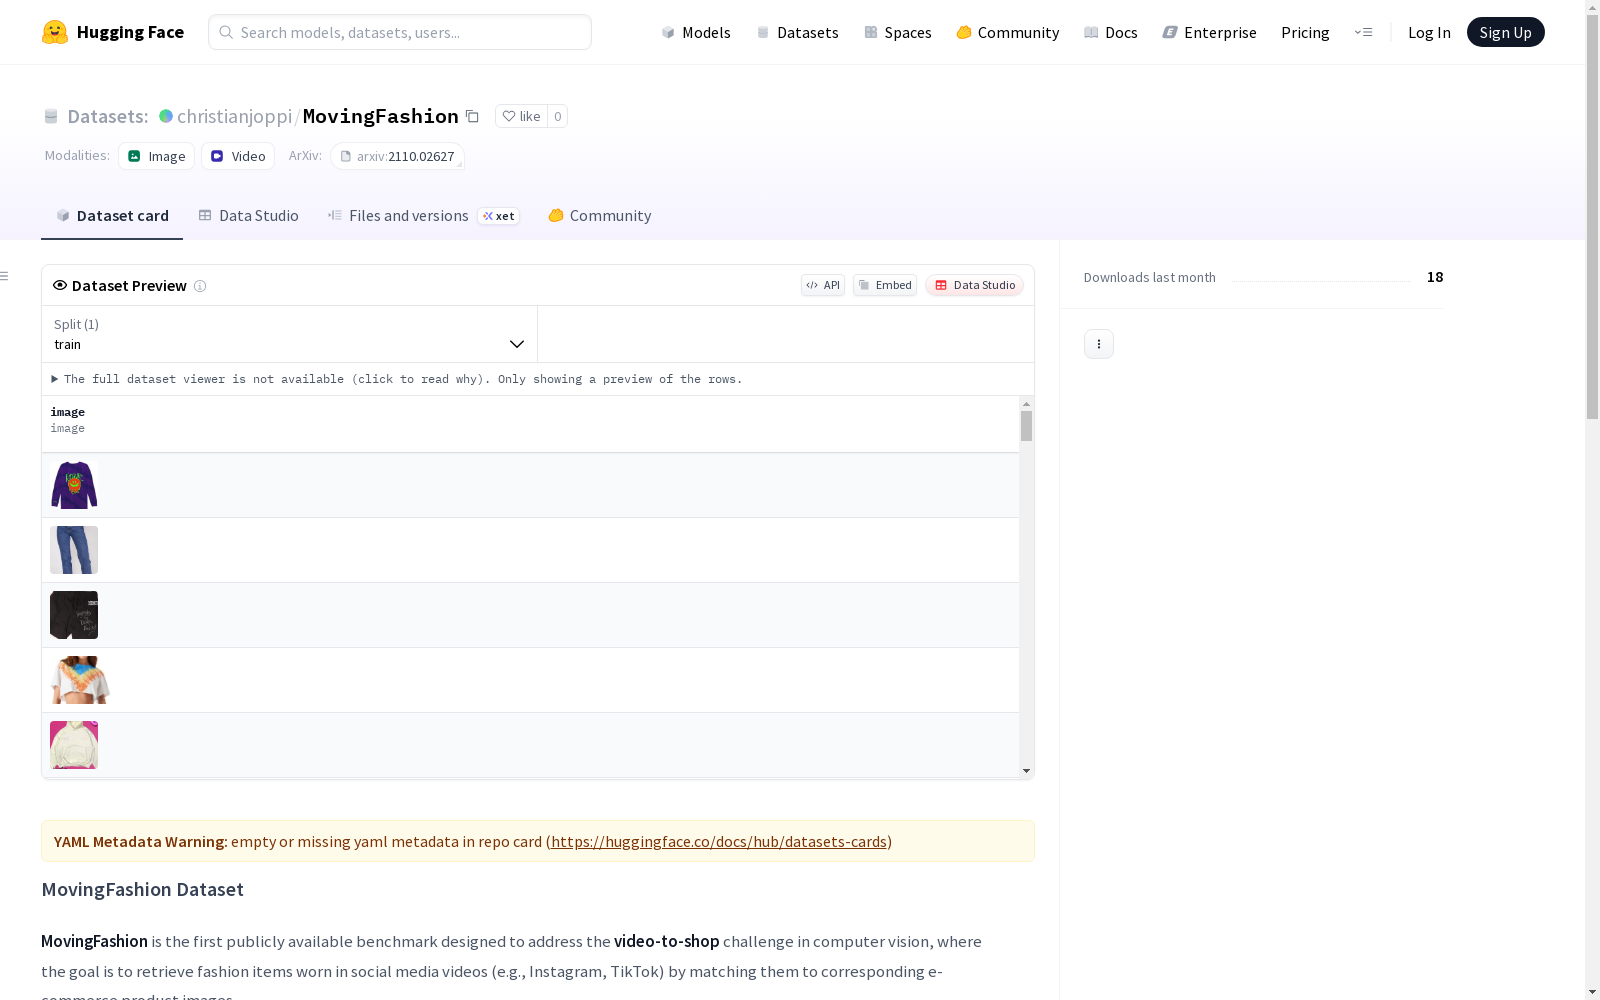Open the cream hoodie on pink thumbnail
Viewport: 1600px width, 1000px height.
74,745
